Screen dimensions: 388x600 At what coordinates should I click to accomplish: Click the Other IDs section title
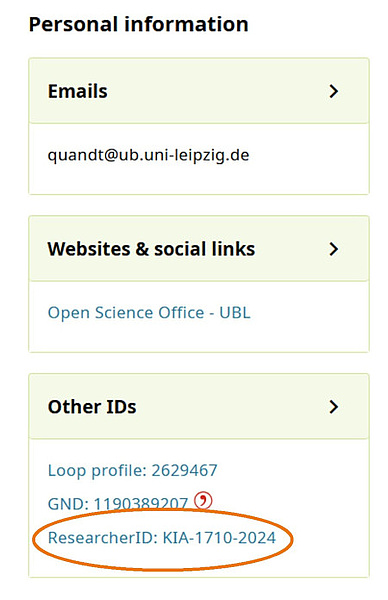[92, 407]
